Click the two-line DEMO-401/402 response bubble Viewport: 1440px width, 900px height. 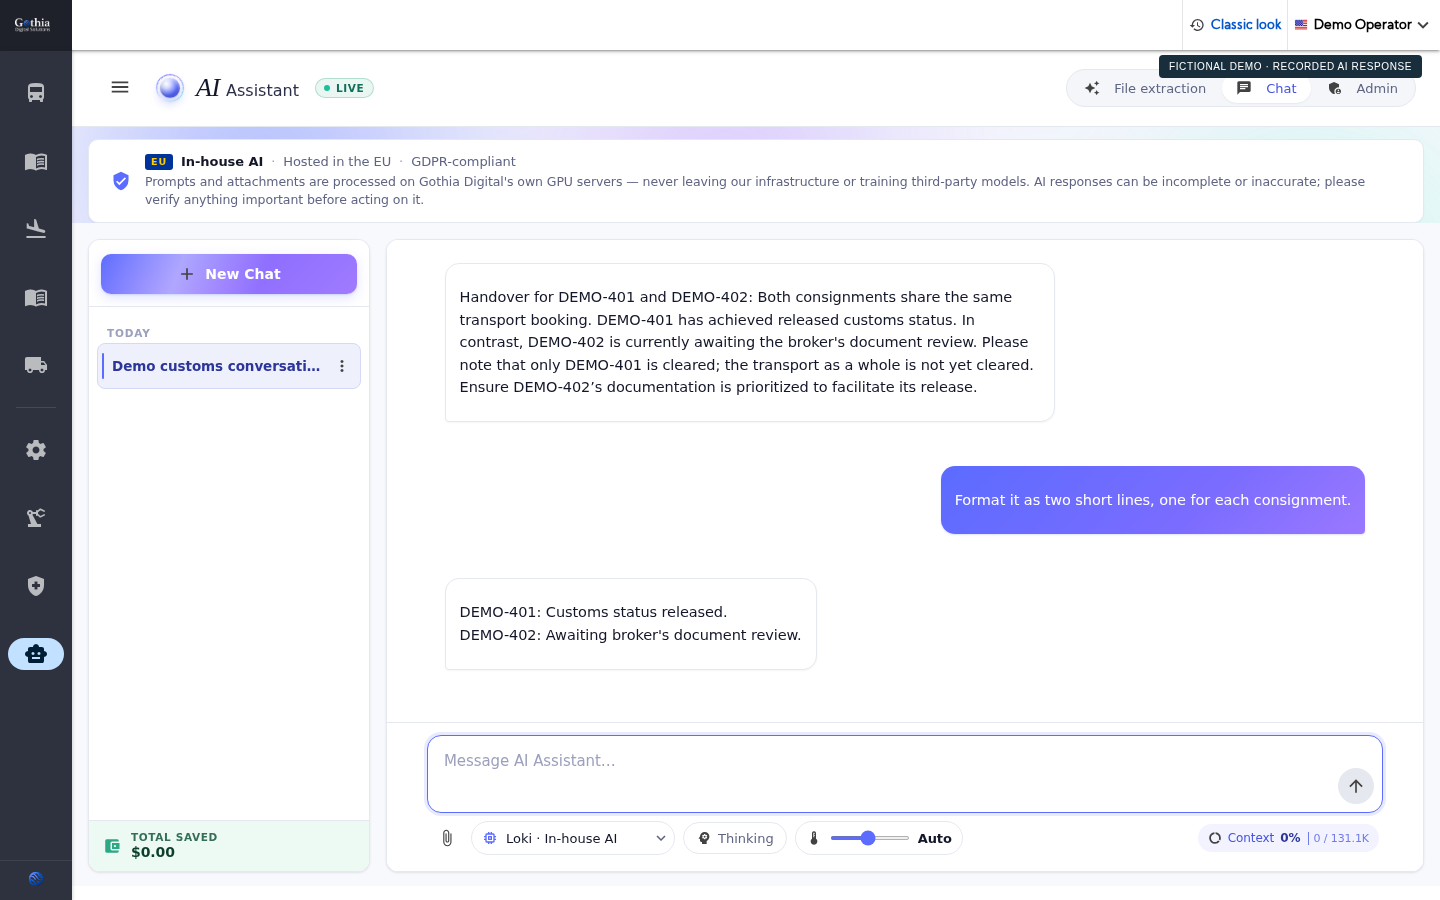631,624
